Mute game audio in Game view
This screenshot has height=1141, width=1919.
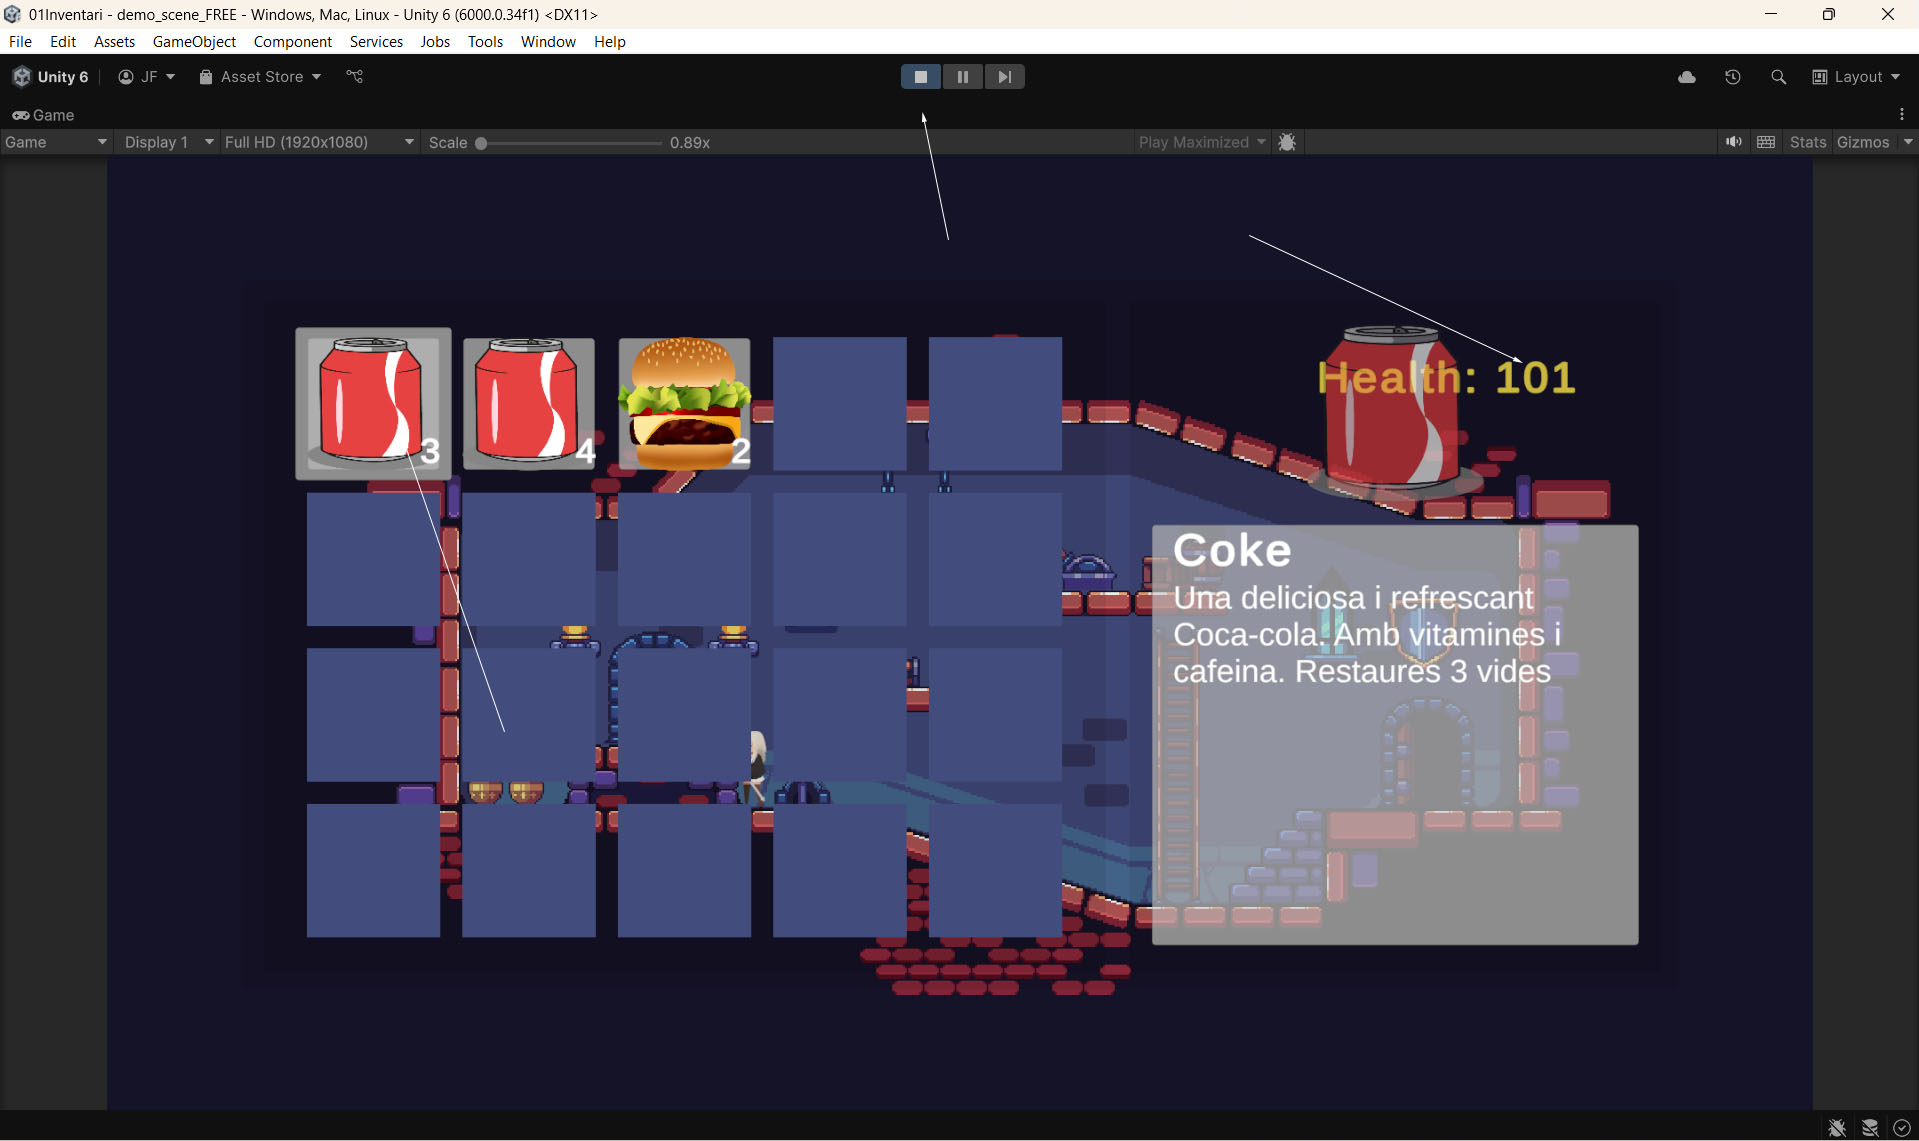1733,142
